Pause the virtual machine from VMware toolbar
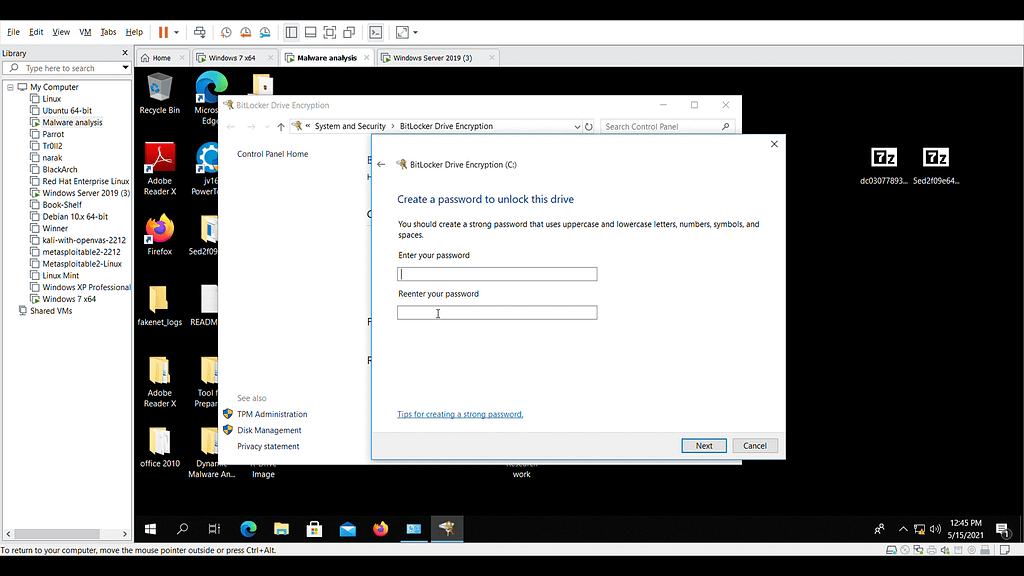This screenshot has height=576, width=1024. [163, 32]
